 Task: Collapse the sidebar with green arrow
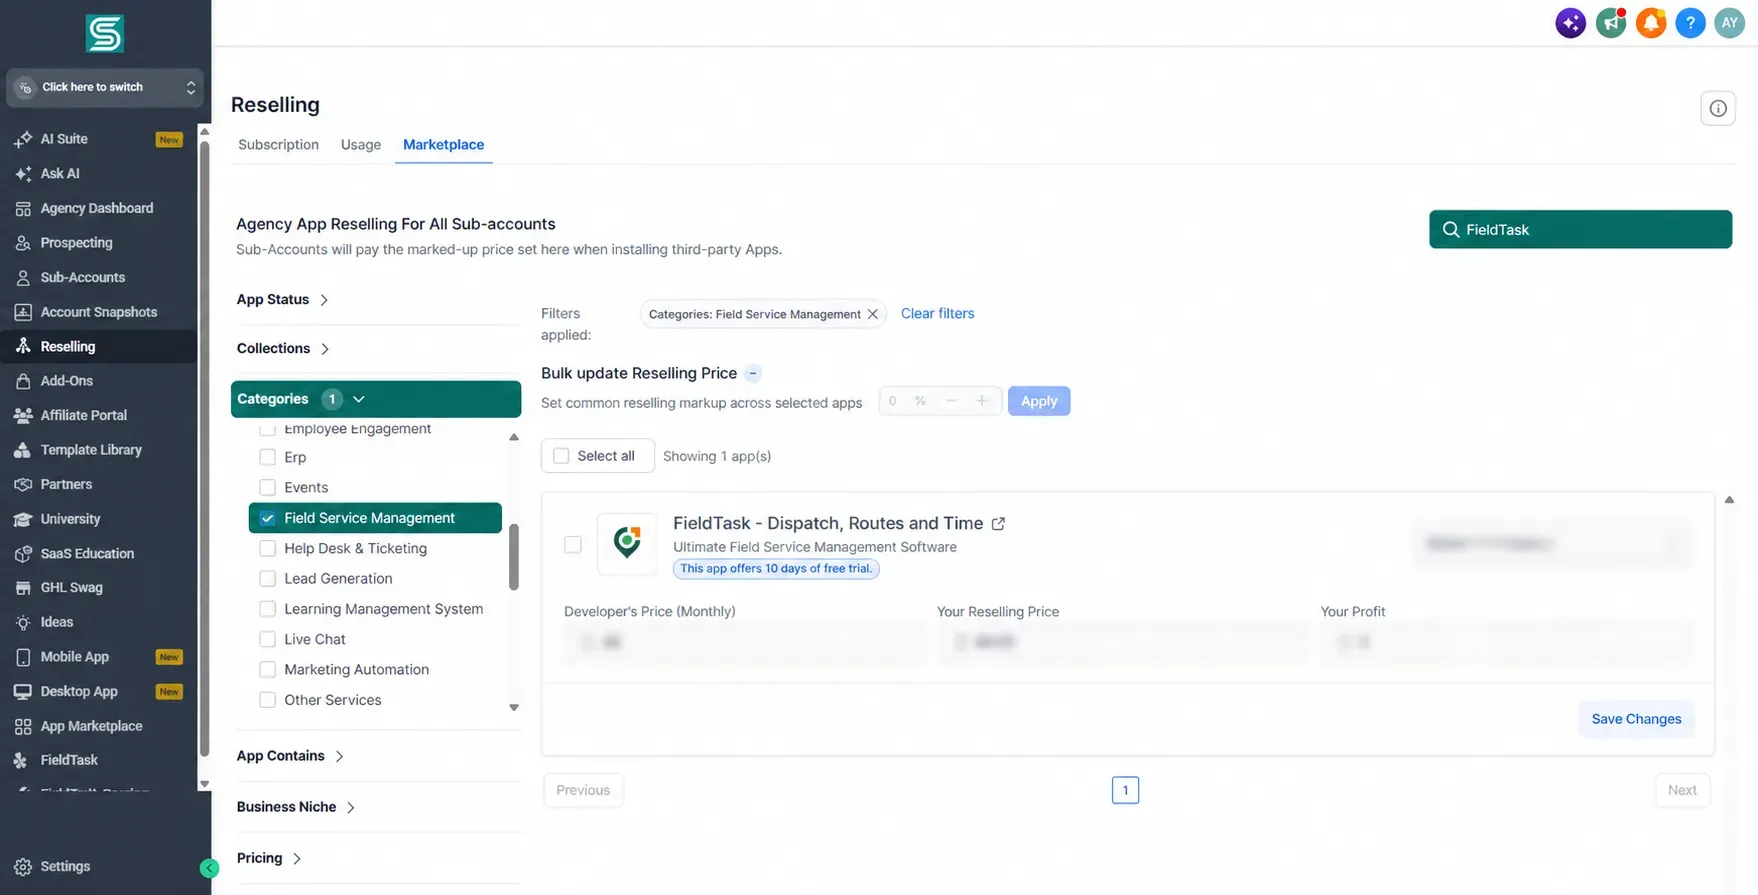pos(209,868)
